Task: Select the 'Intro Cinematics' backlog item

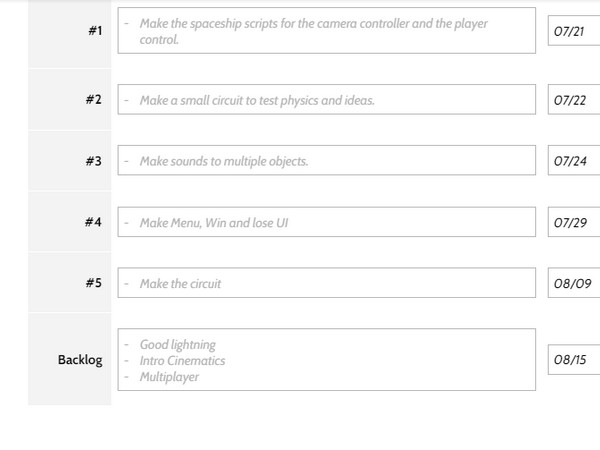Action: [182, 359]
